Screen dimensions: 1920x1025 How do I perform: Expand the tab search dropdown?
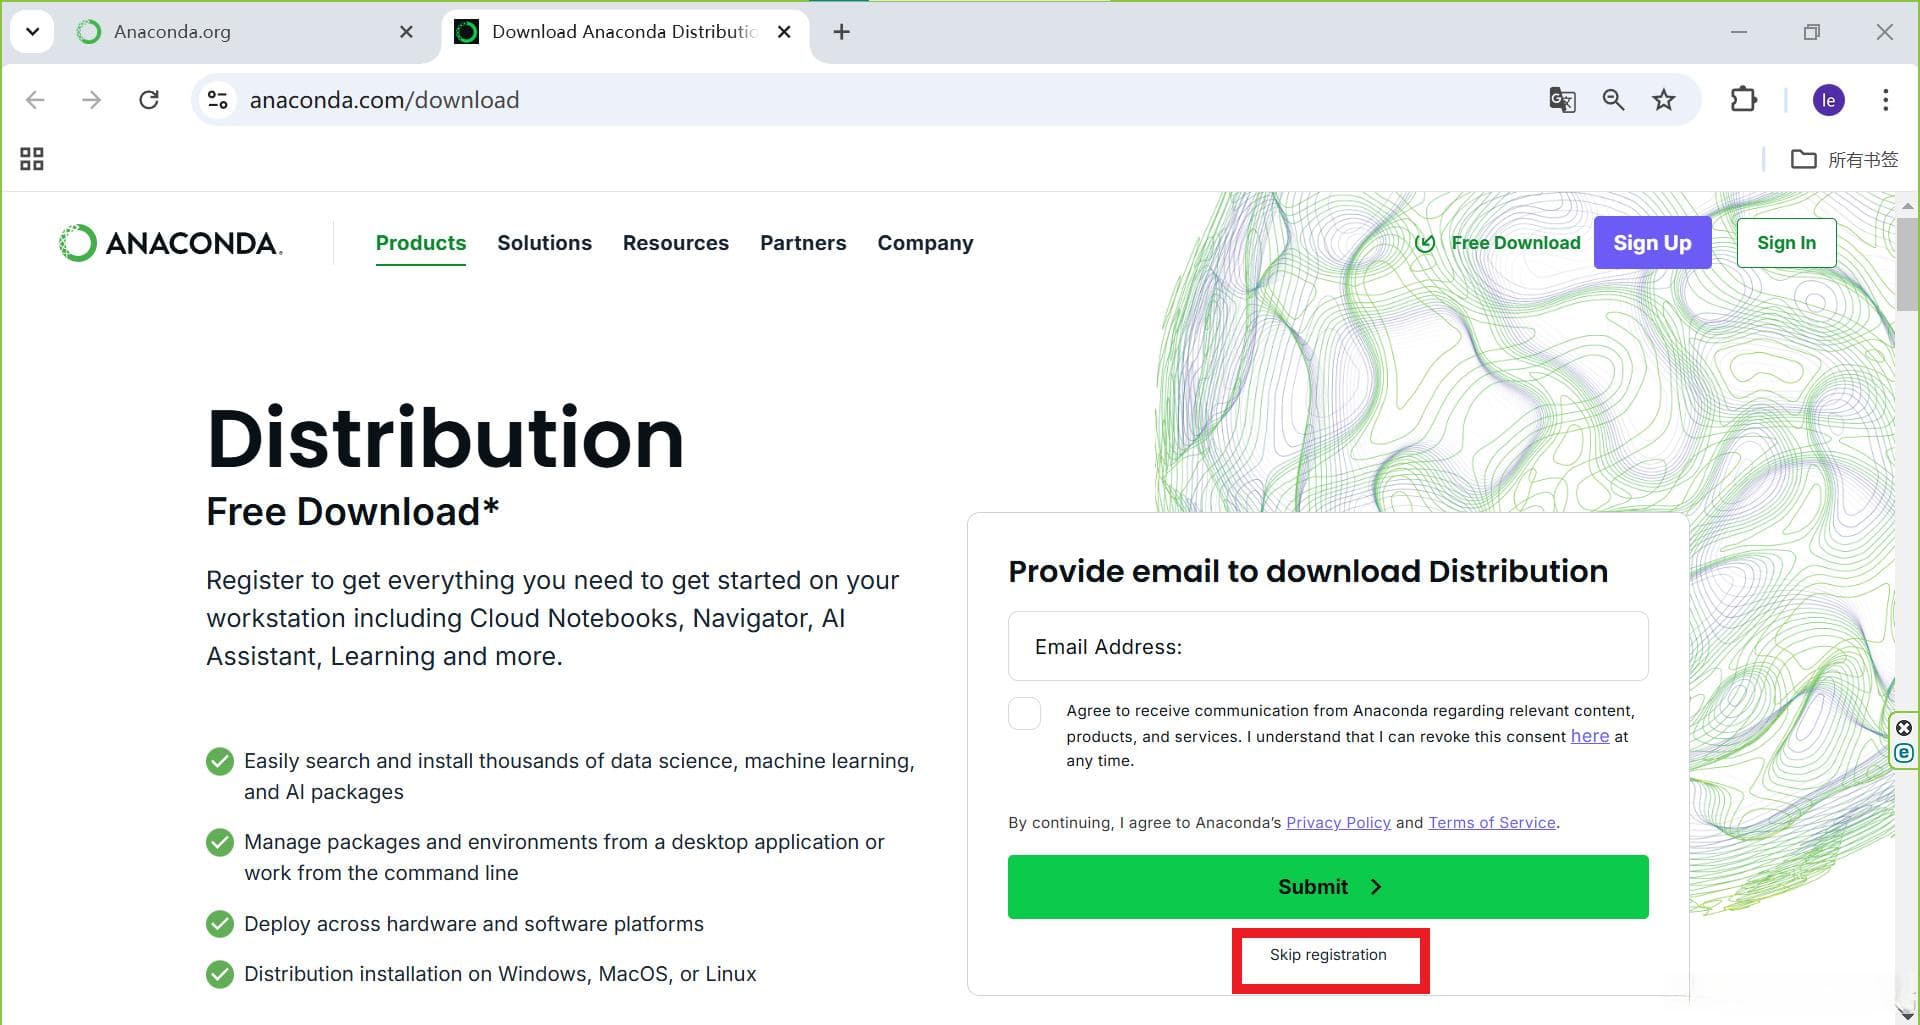(x=32, y=32)
